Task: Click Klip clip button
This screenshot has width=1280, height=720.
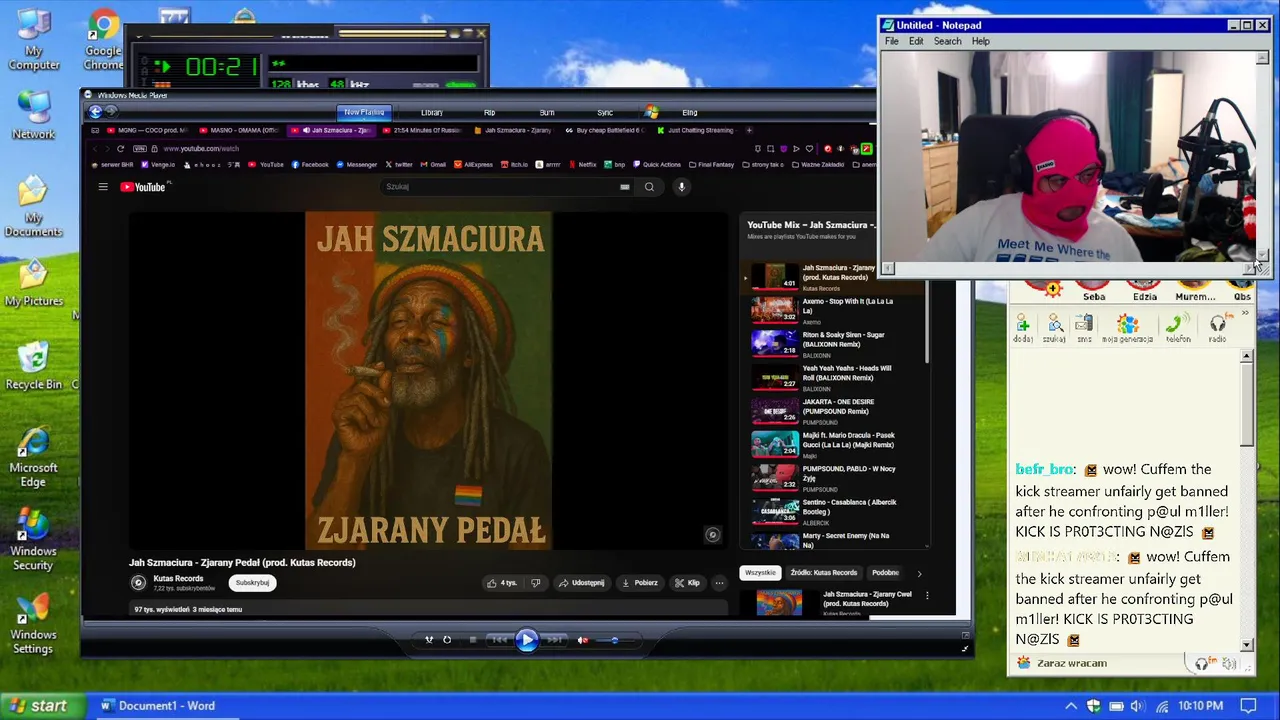Action: 687,583
